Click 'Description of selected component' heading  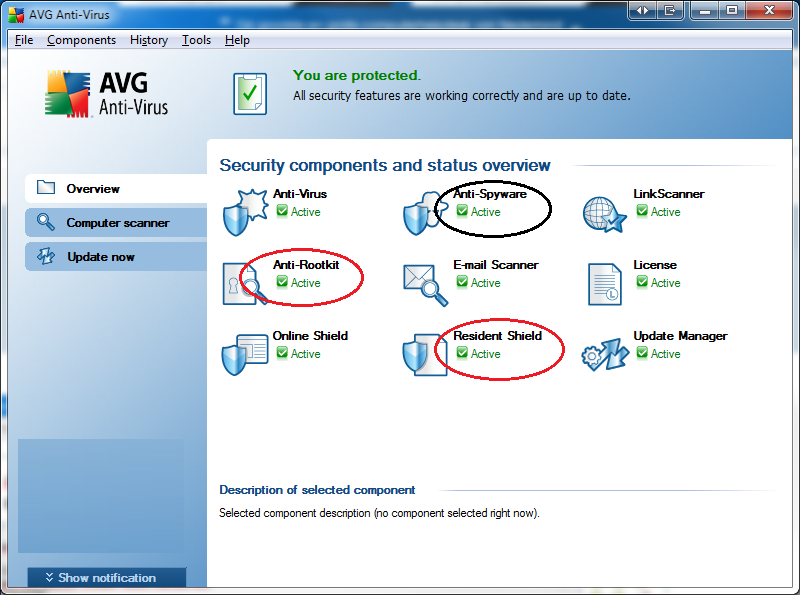[317, 490]
